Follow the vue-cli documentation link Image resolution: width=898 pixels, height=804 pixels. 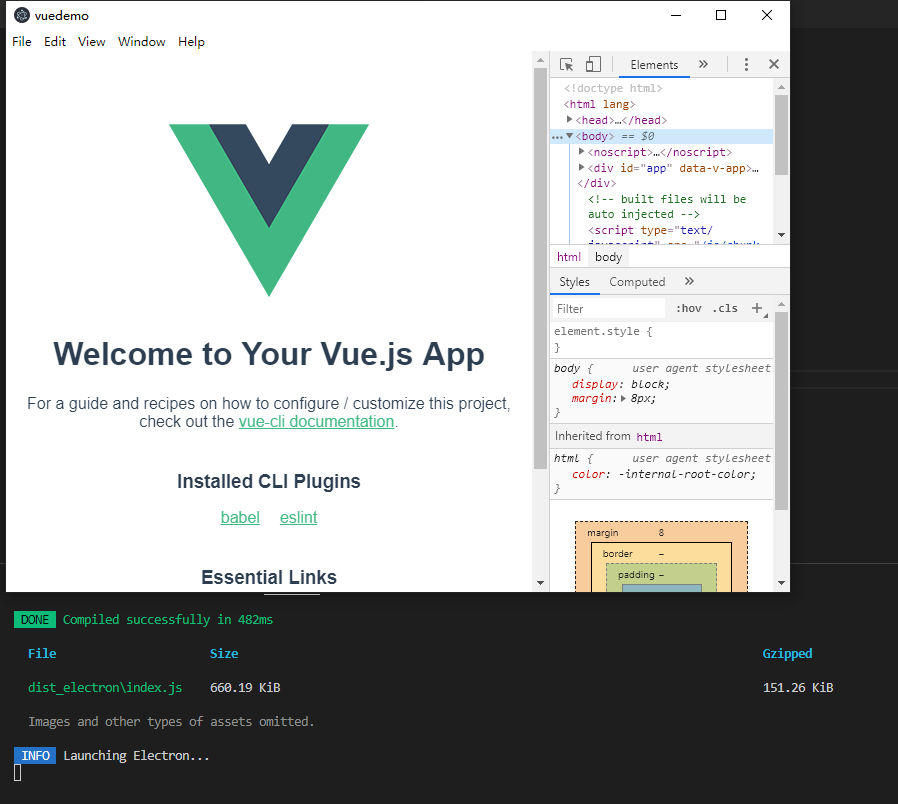(x=316, y=421)
